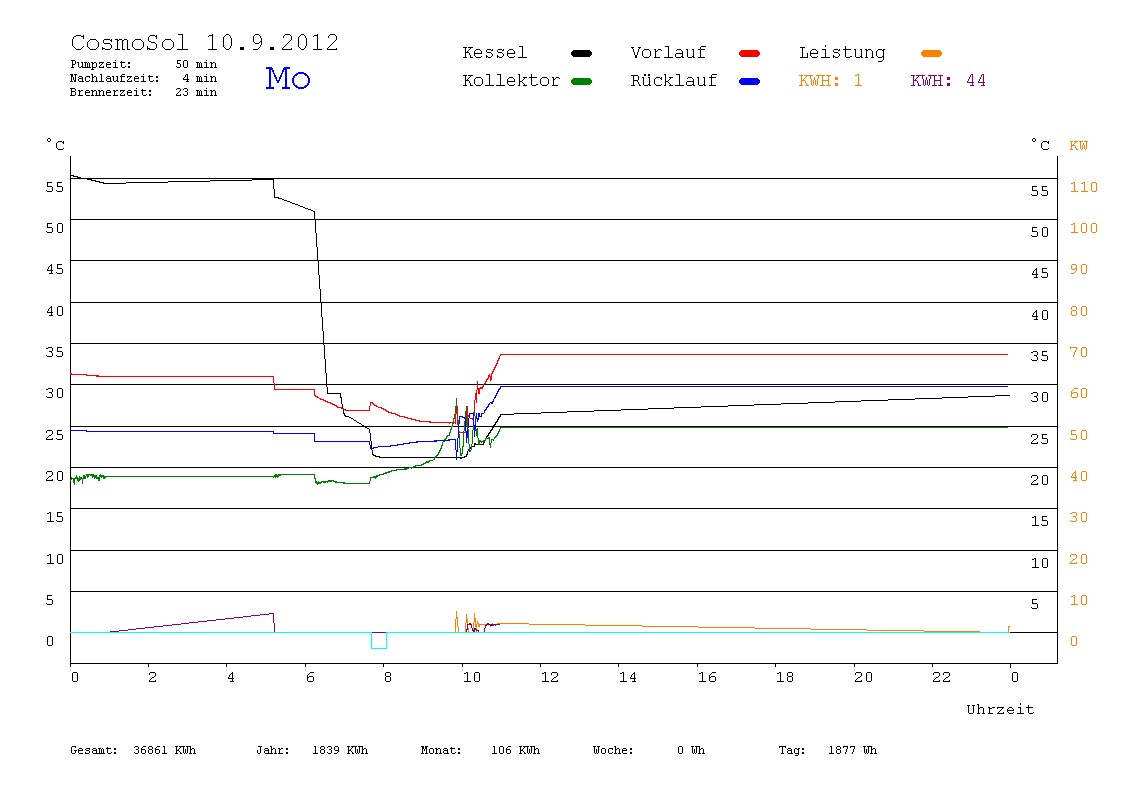1148x812 pixels.
Task: Click the Woche 0 Wh value
Action: point(691,750)
